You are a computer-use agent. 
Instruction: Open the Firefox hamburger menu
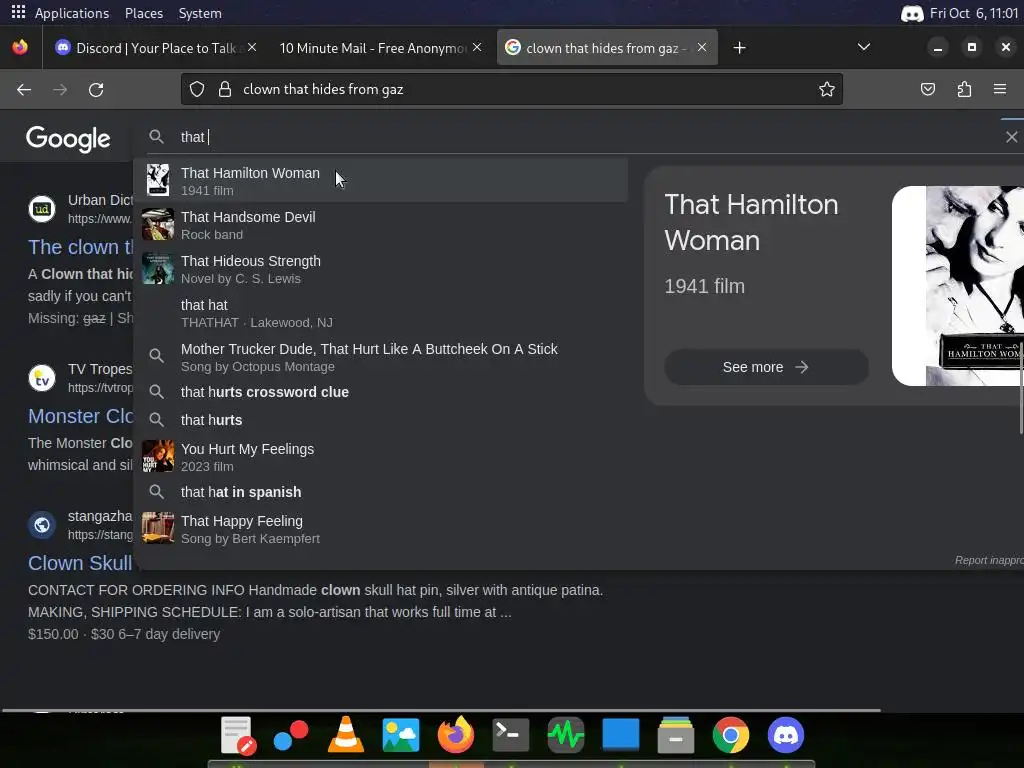(x=999, y=89)
